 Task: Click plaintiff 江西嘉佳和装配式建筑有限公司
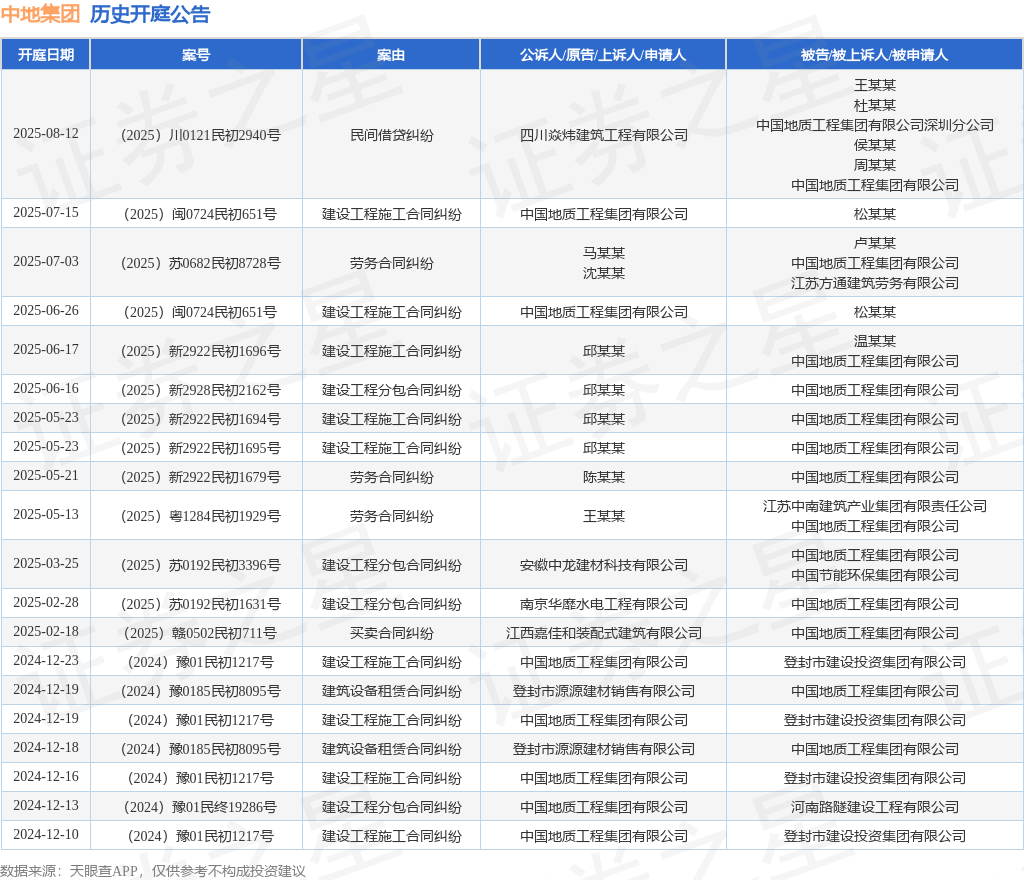[603, 633]
